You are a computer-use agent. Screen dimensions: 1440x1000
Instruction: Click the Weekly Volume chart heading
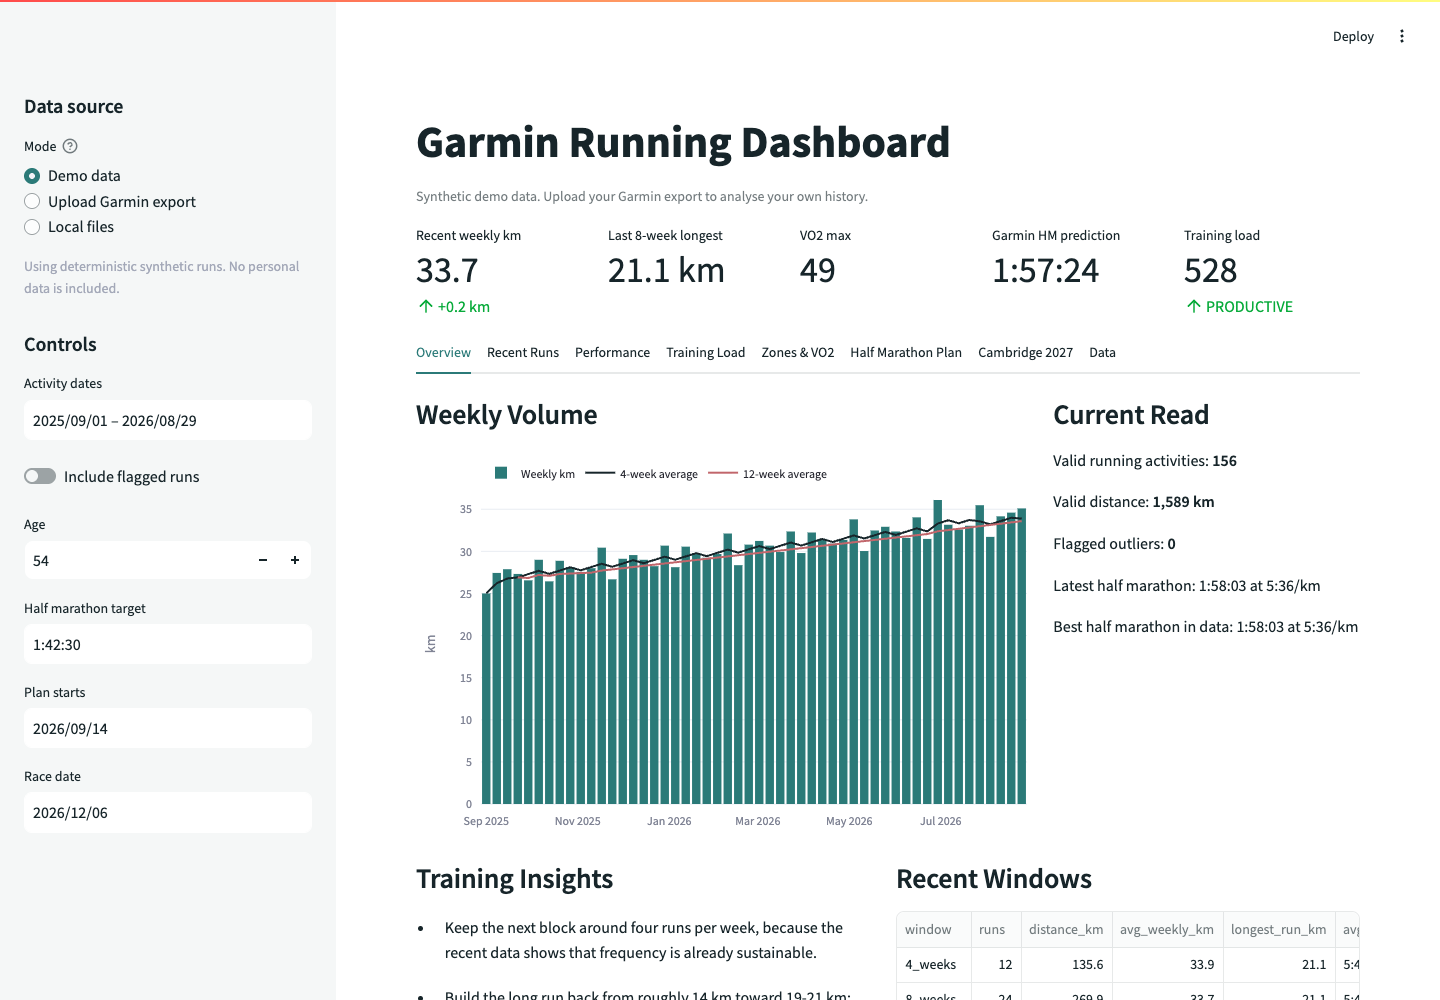point(506,414)
